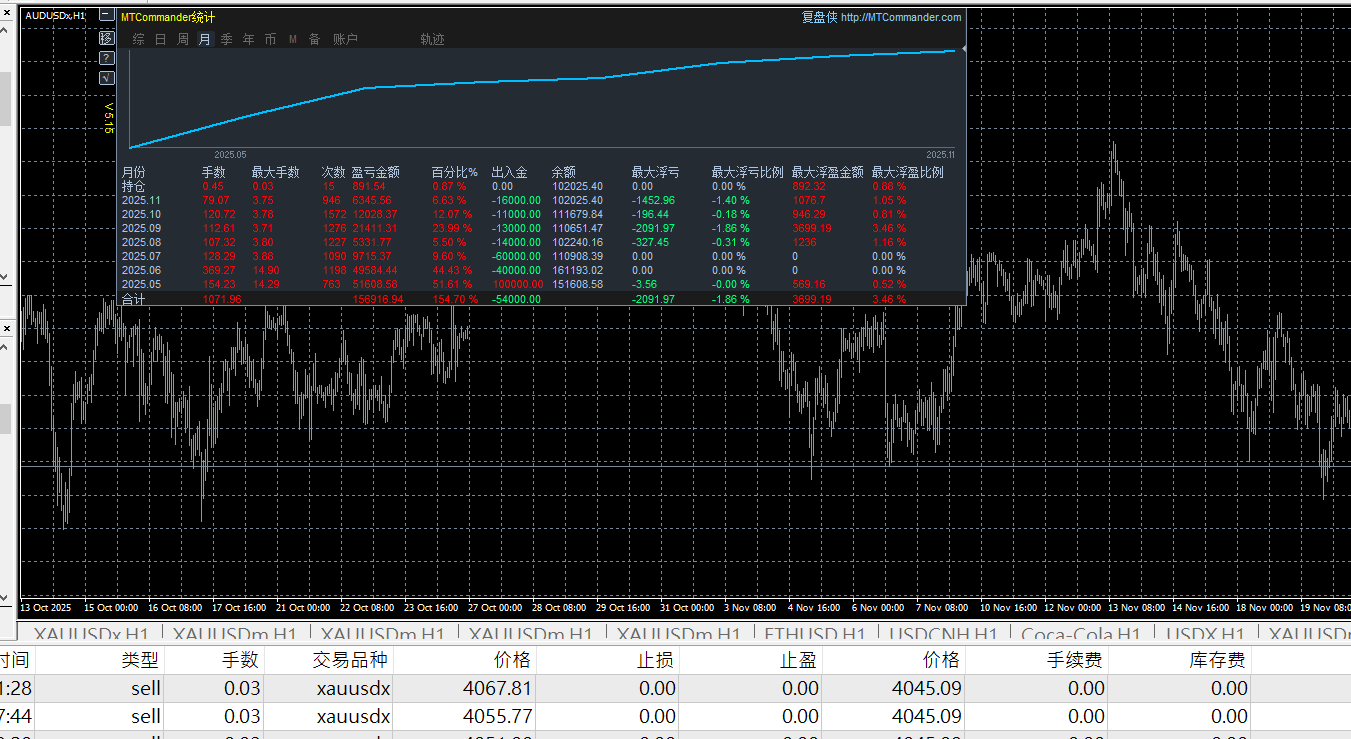Select the sell order priced 4067.81
The image size is (1351, 739).
(675, 688)
